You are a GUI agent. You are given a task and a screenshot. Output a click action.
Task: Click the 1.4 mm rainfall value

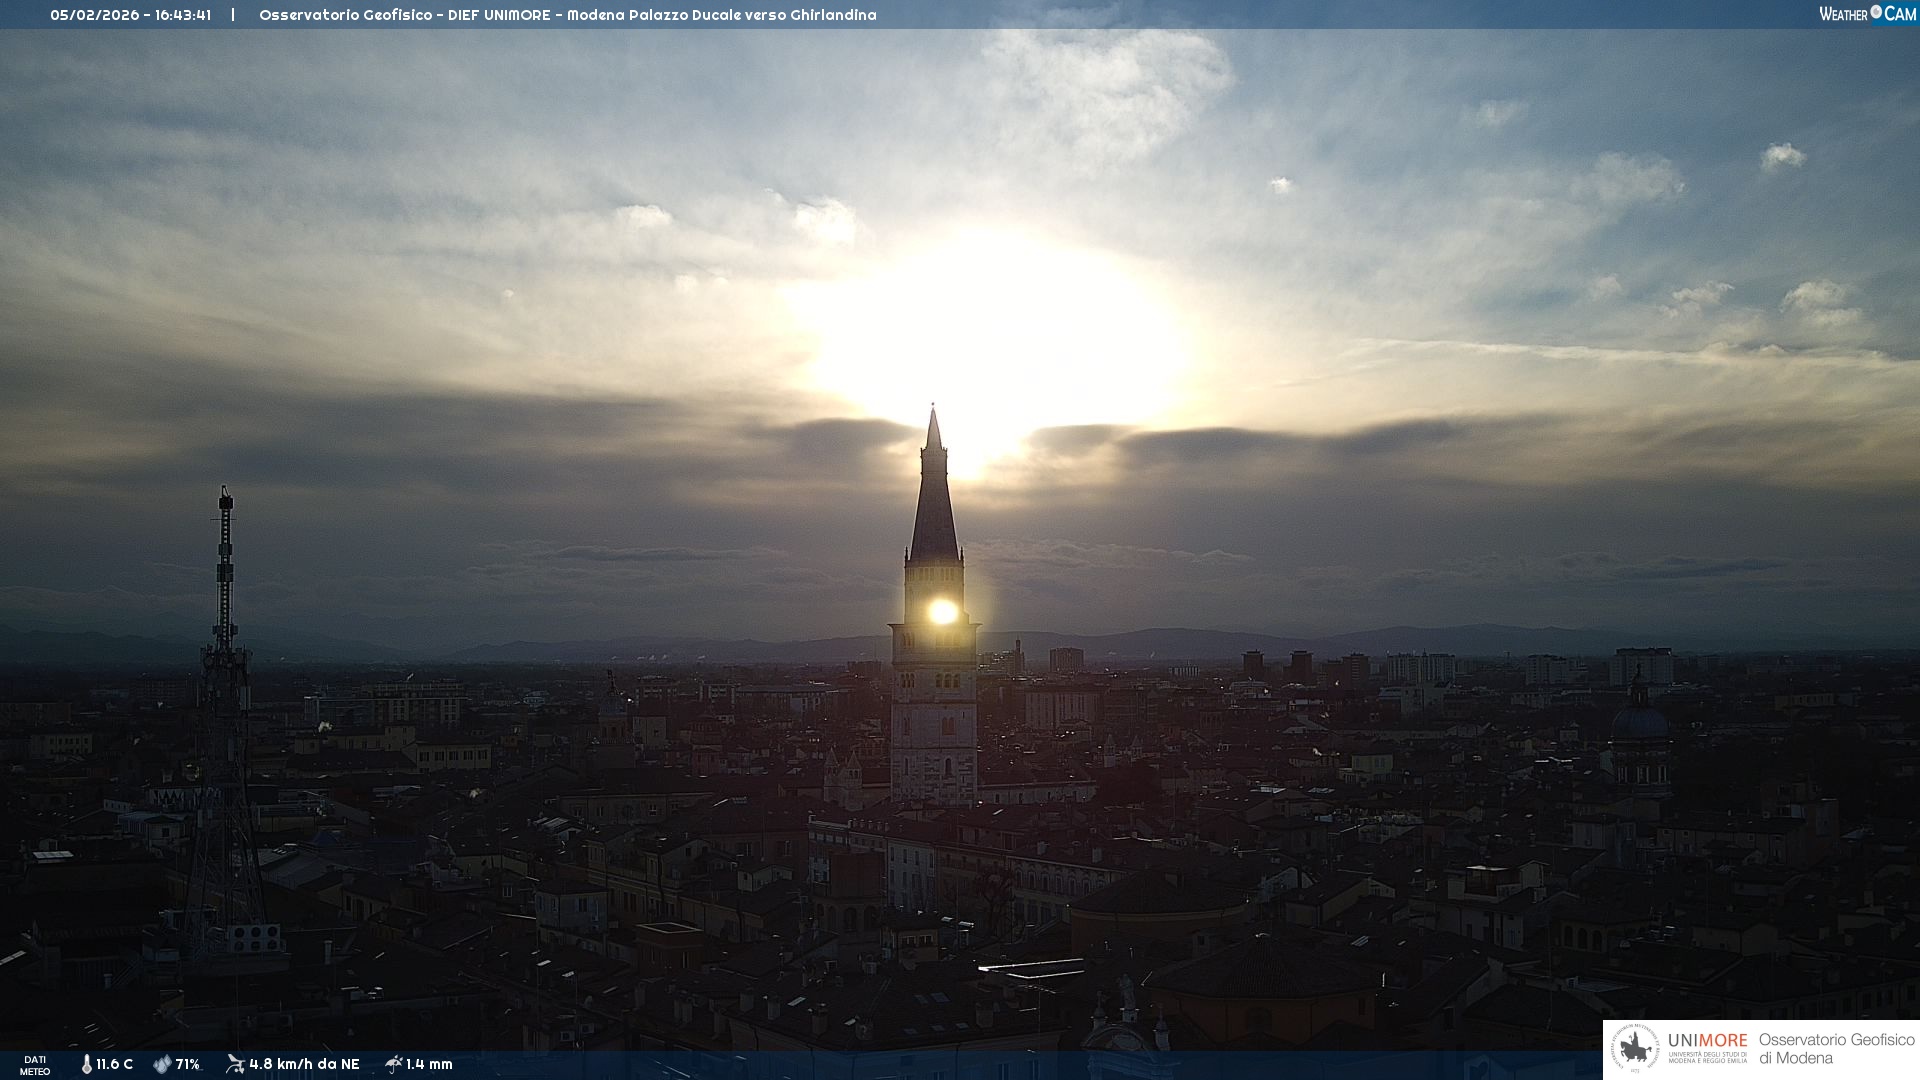(x=429, y=1064)
